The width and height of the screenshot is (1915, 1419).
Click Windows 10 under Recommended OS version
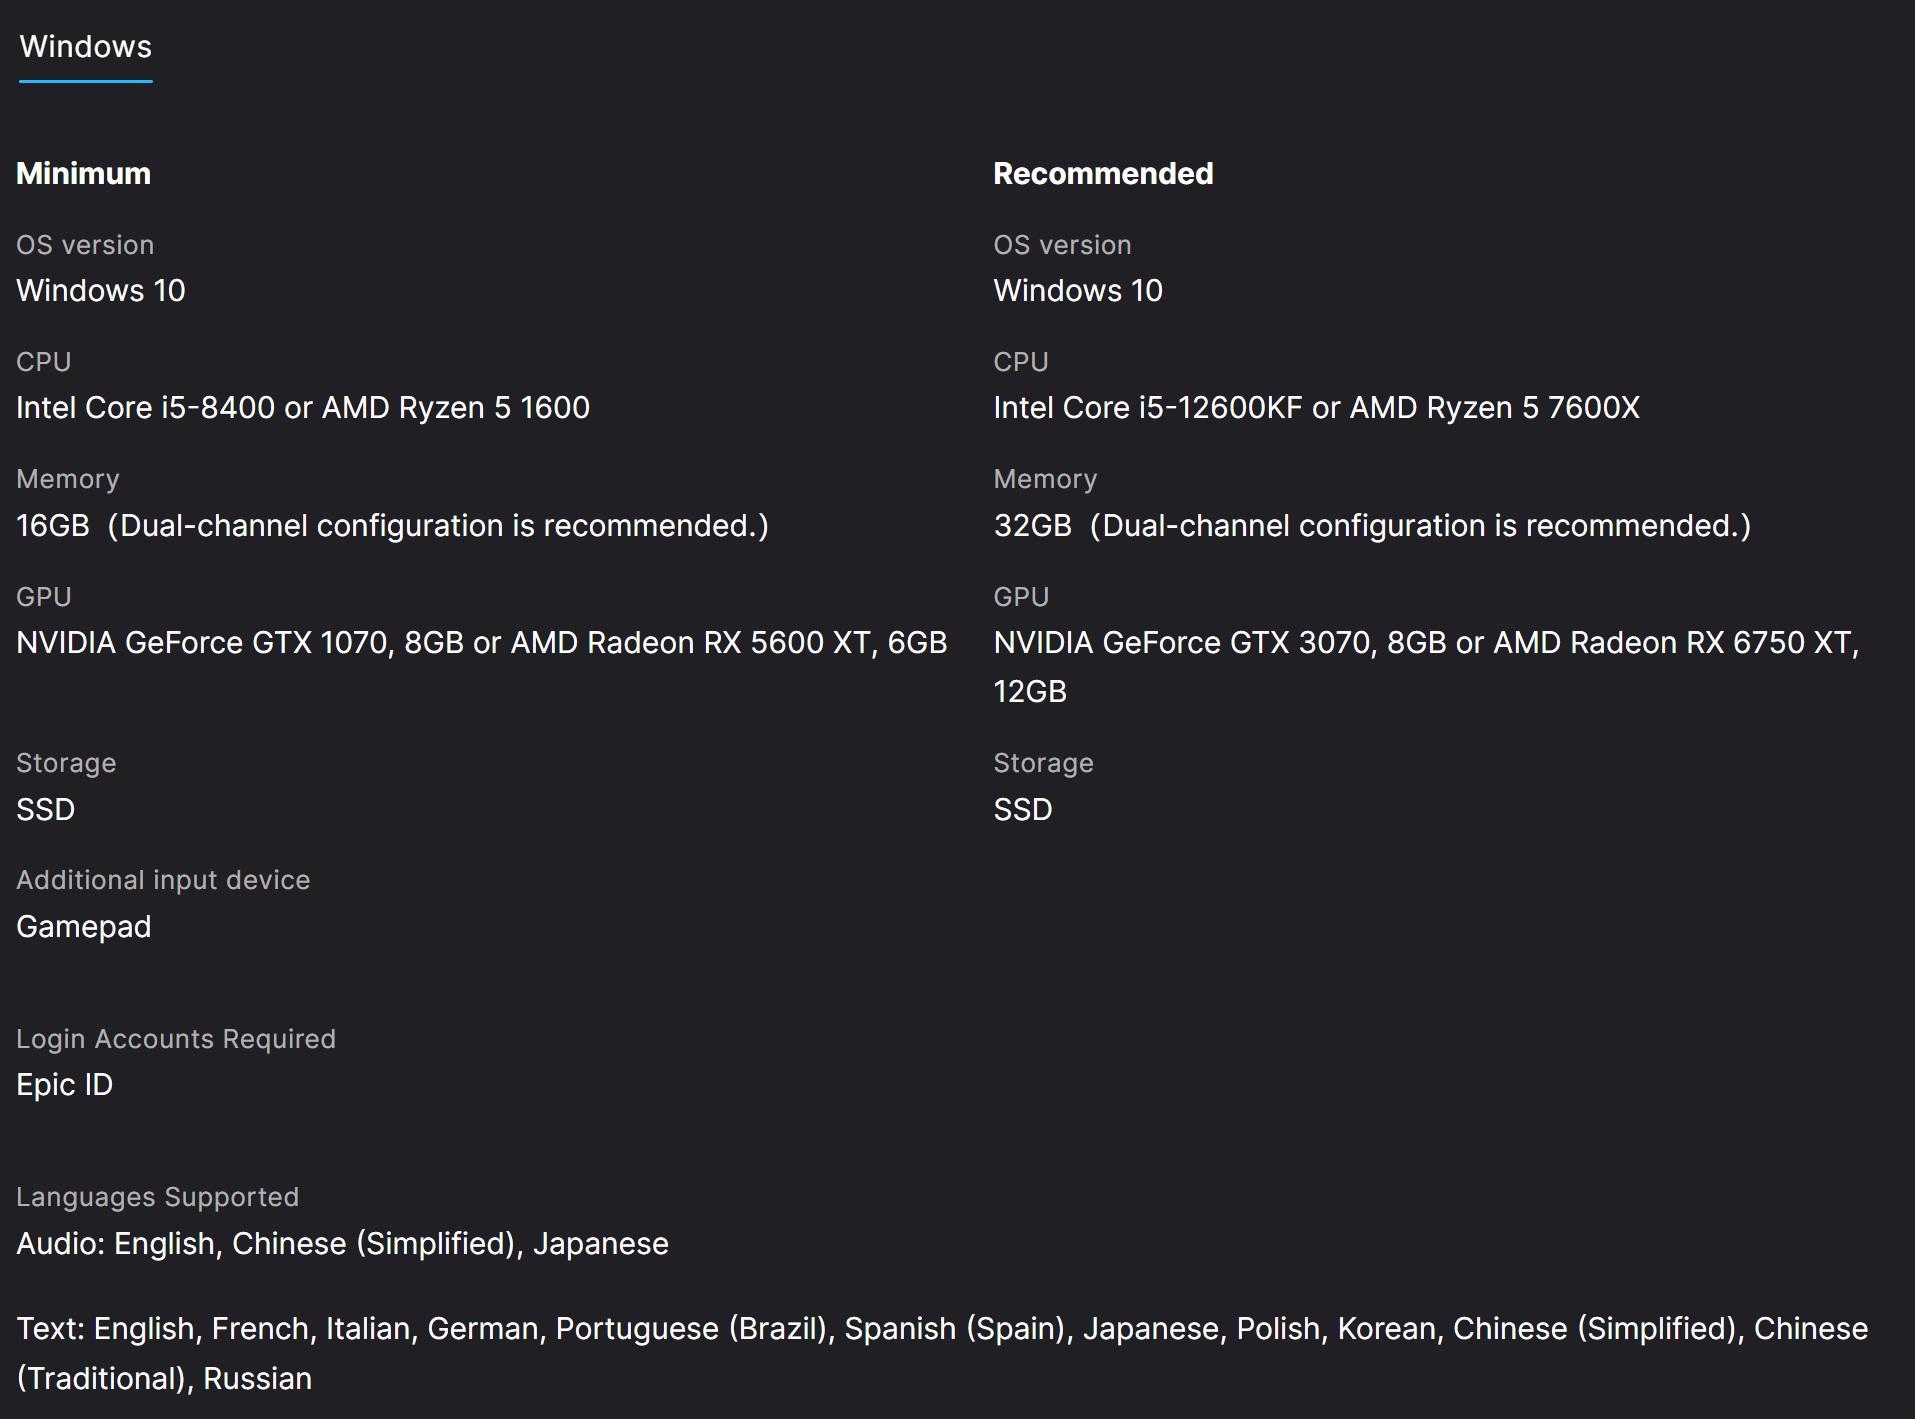click(1077, 291)
